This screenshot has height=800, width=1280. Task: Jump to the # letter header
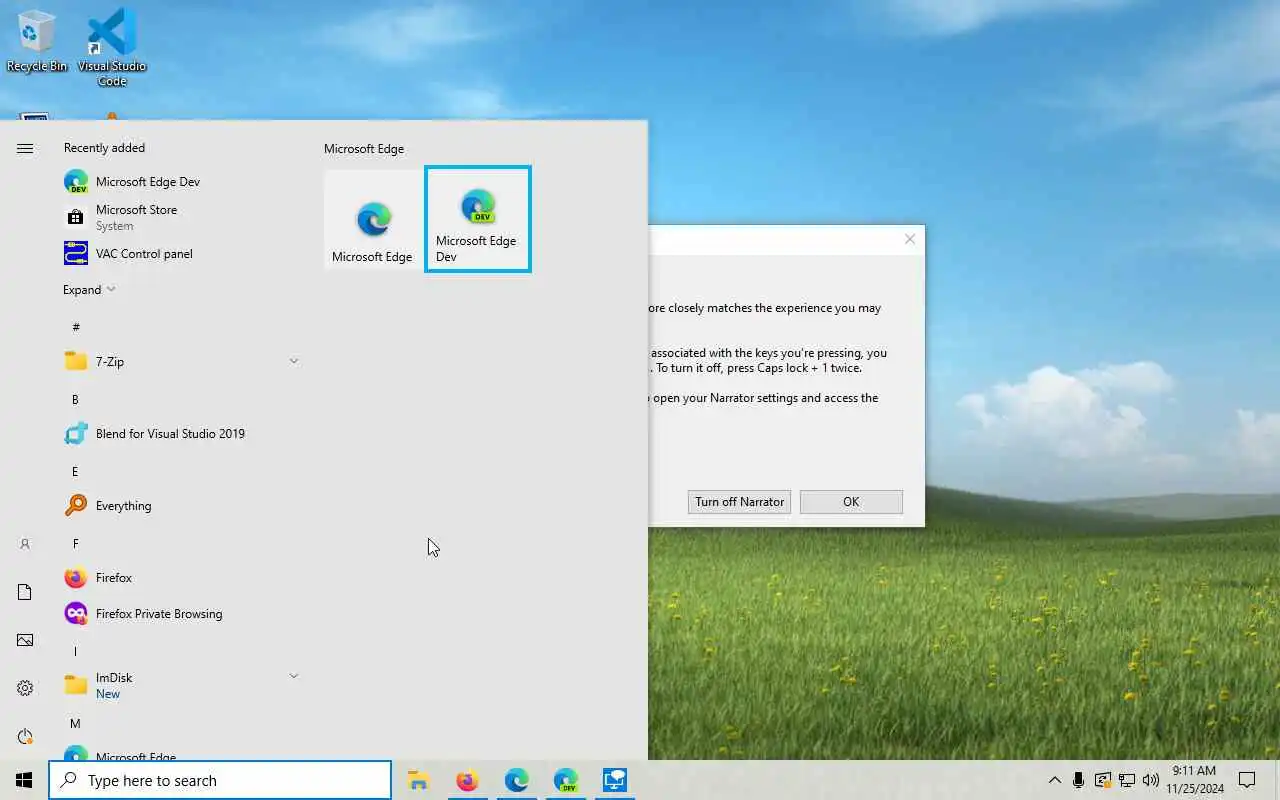(x=76, y=327)
